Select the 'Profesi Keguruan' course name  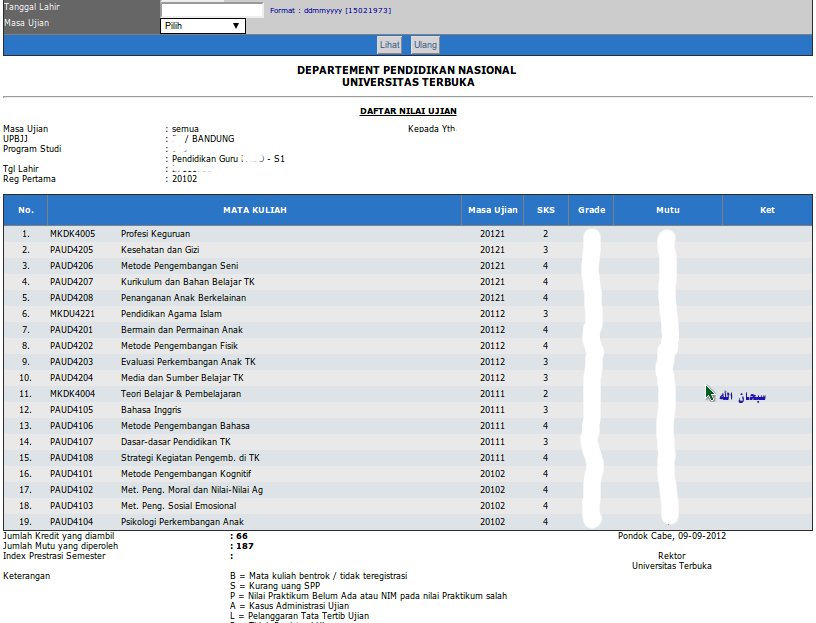[156, 234]
